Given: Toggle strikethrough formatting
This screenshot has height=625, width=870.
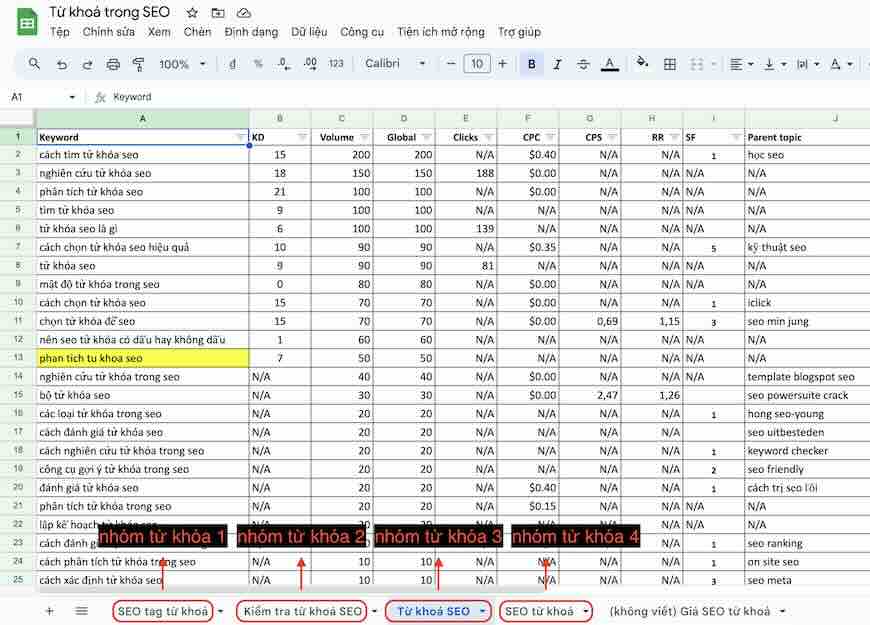Looking at the screenshot, I should [583, 64].
